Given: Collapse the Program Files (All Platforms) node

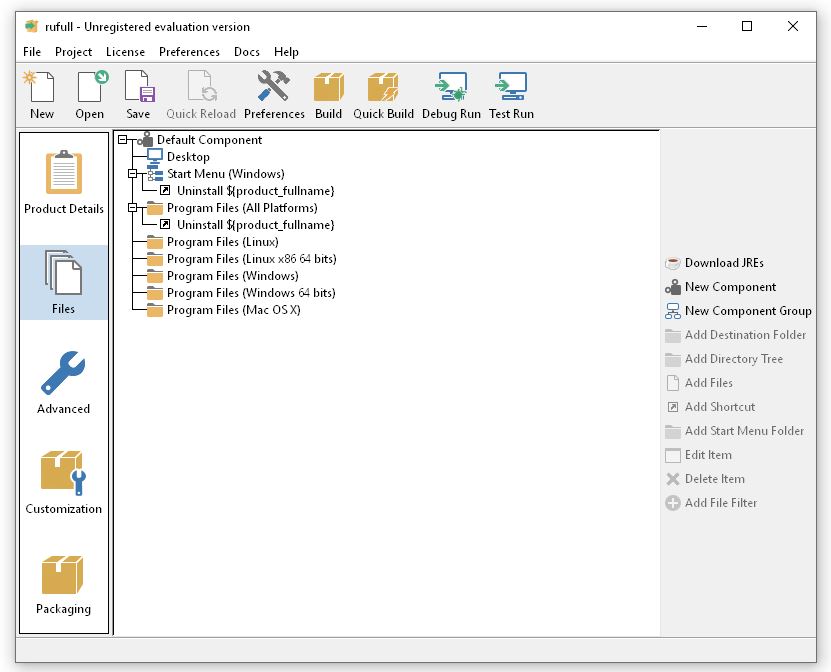Looking at the screenshot, I should (134, 208).
